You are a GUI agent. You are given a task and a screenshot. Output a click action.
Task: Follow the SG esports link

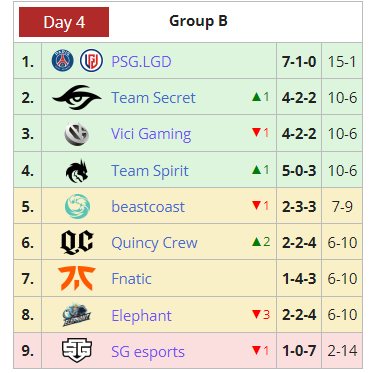coord(148,352)
